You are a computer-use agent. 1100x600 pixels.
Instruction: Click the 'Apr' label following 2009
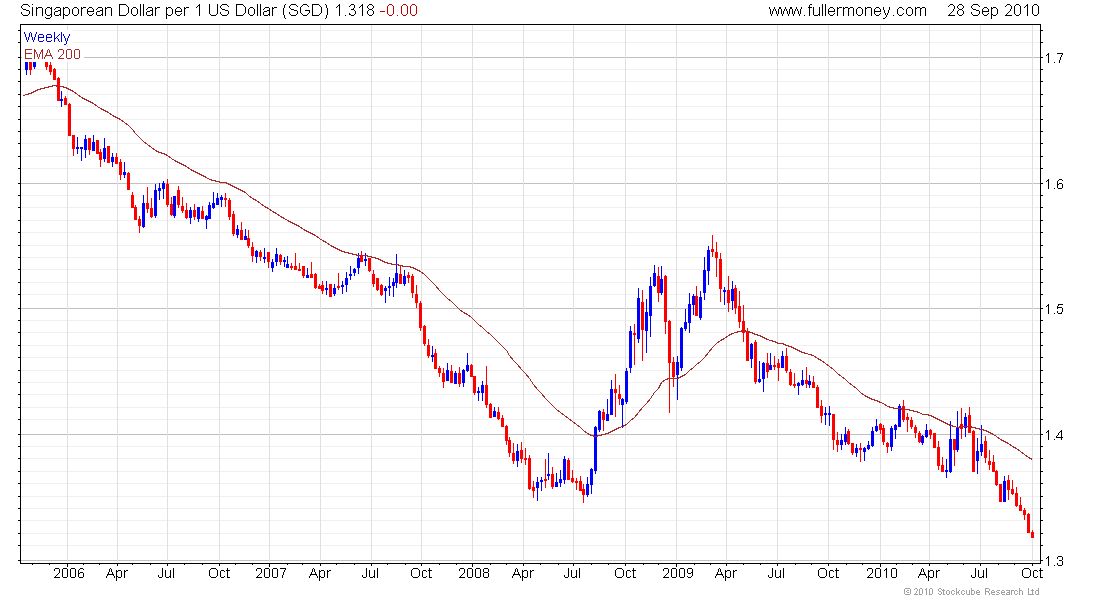pos(726,573)
